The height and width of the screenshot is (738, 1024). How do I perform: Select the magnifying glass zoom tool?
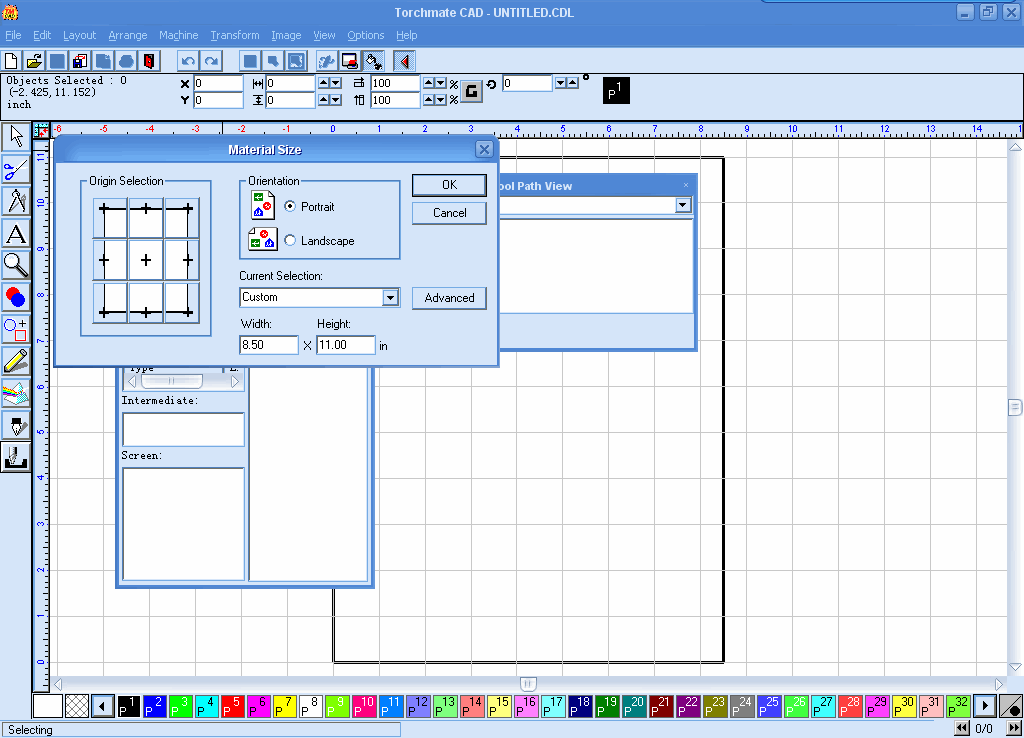[x=16, y=265]
